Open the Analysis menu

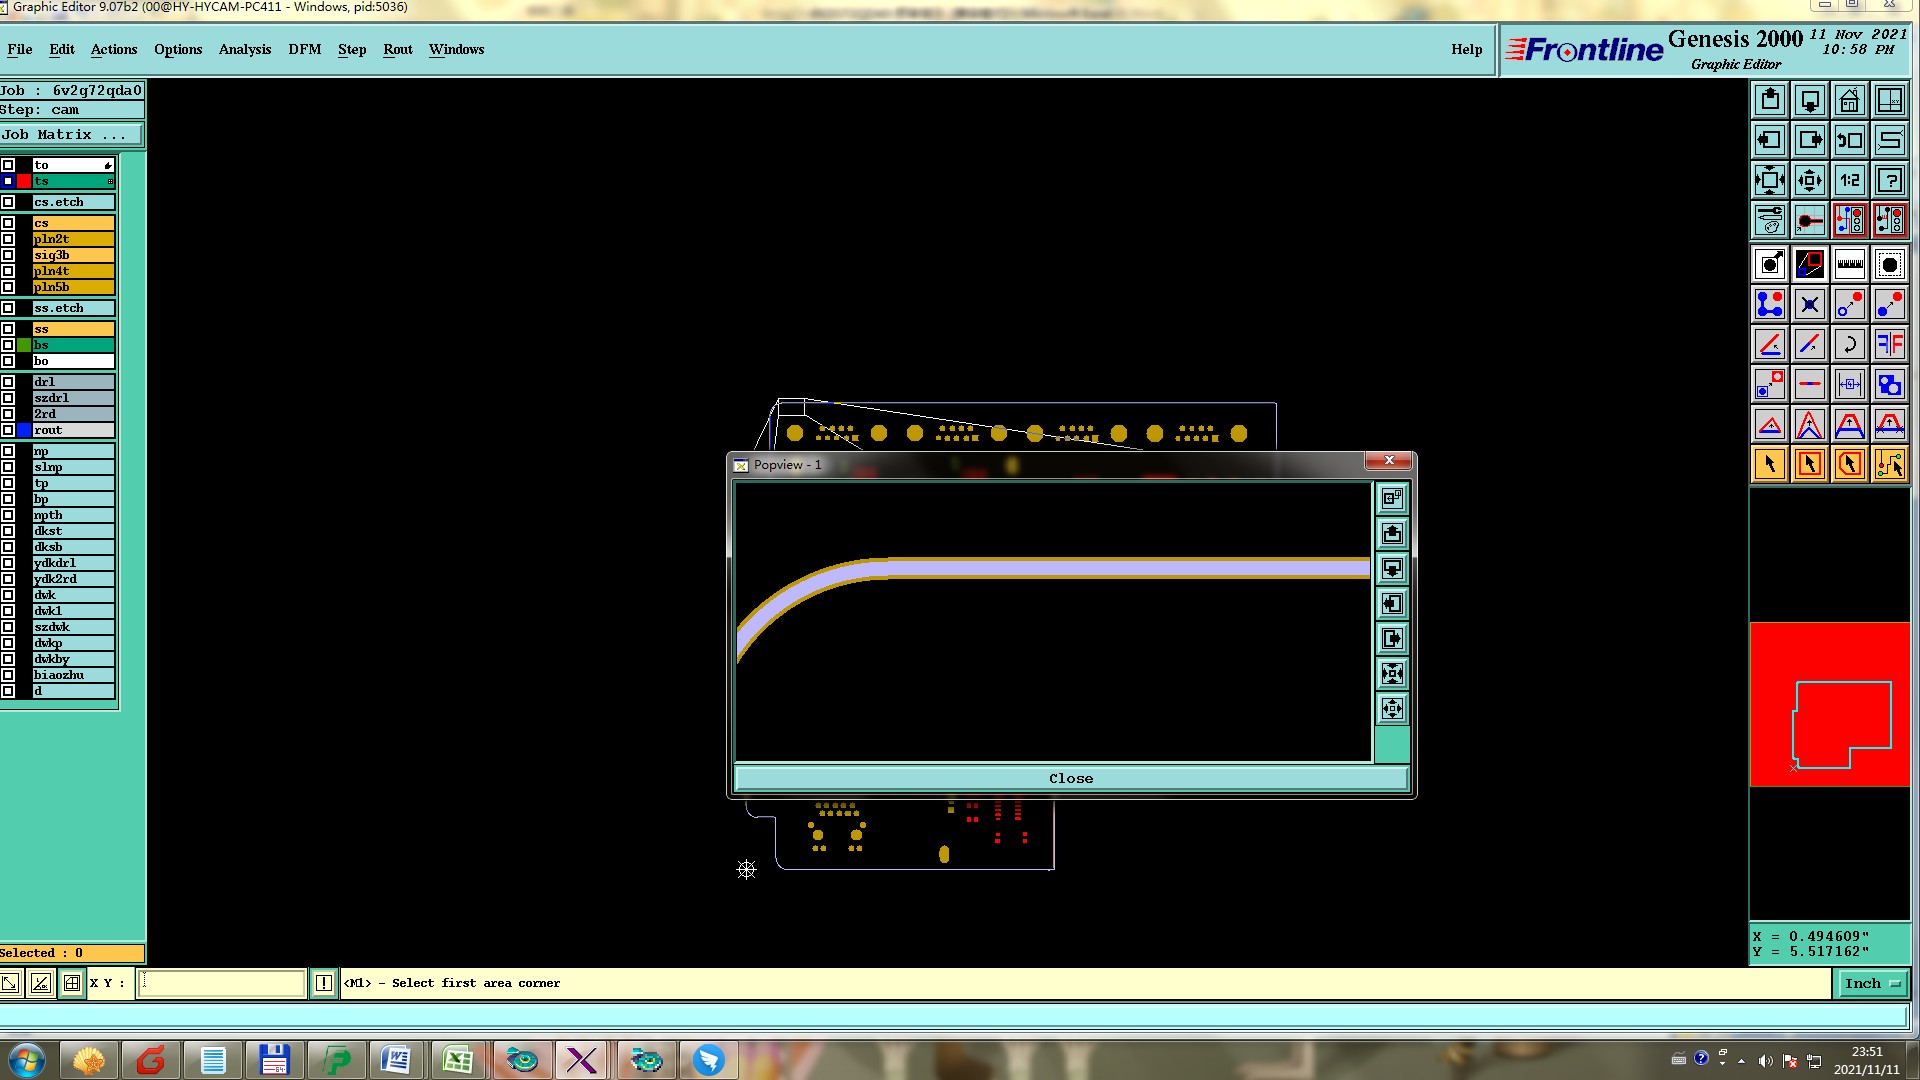tap(244, 49)
